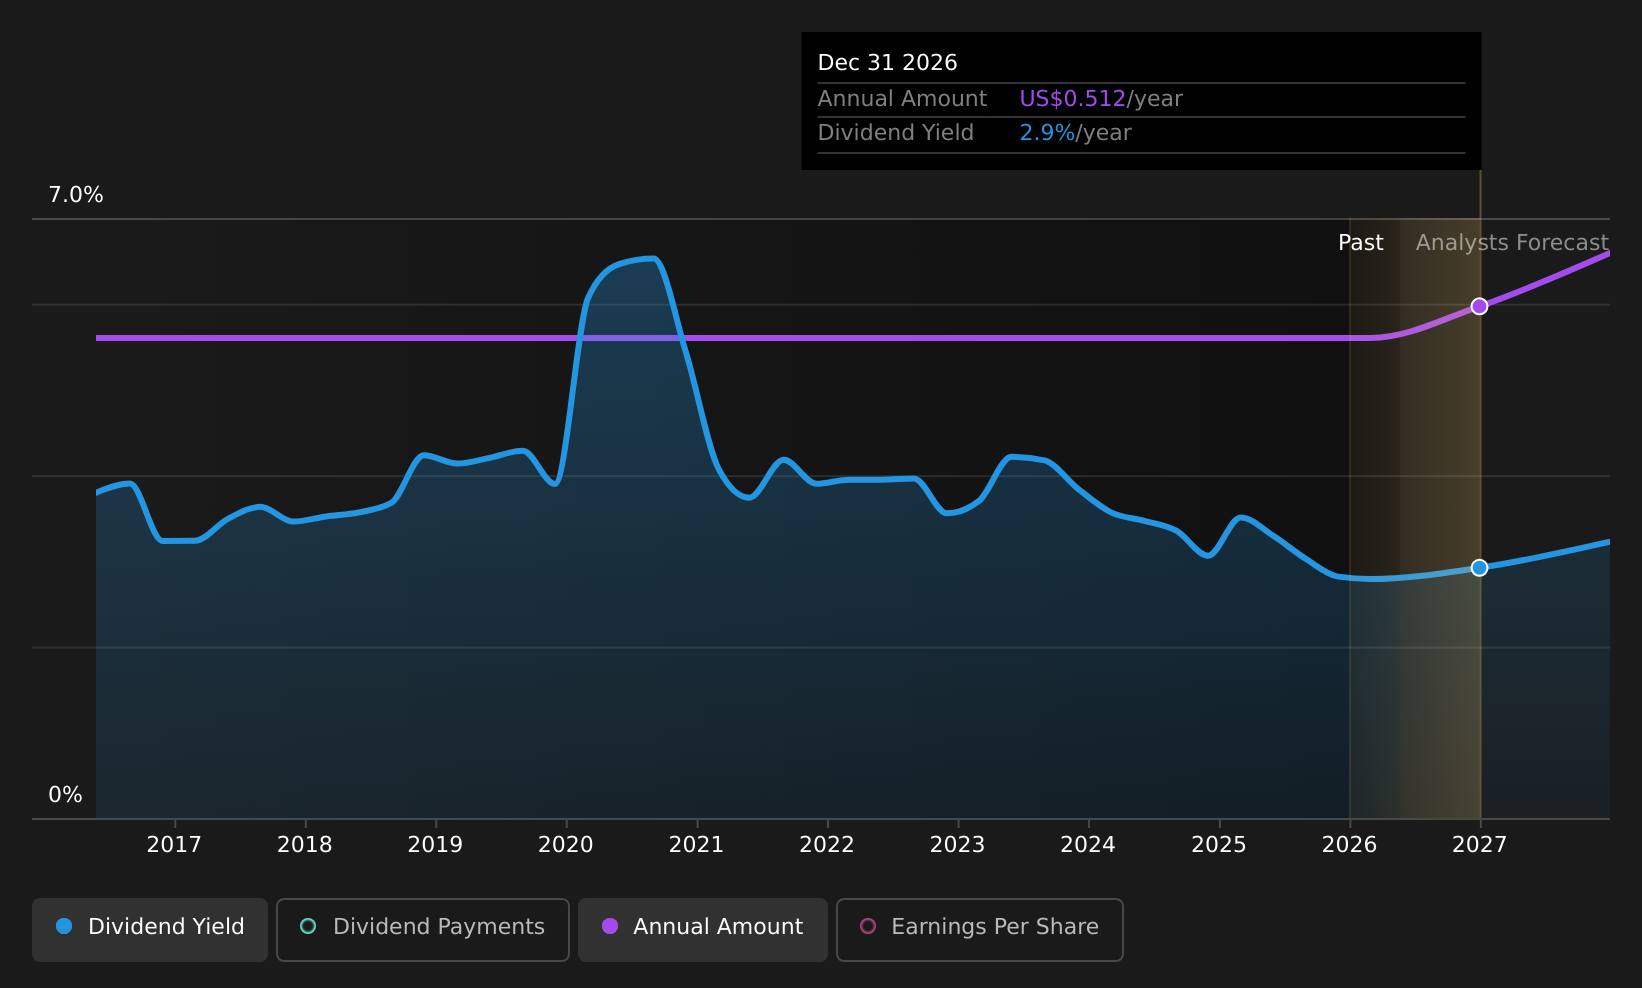Click the 2026 x-axis label
Image resolution: width=1642 pixels, height=988 pixels.
tap(1350, 845)
